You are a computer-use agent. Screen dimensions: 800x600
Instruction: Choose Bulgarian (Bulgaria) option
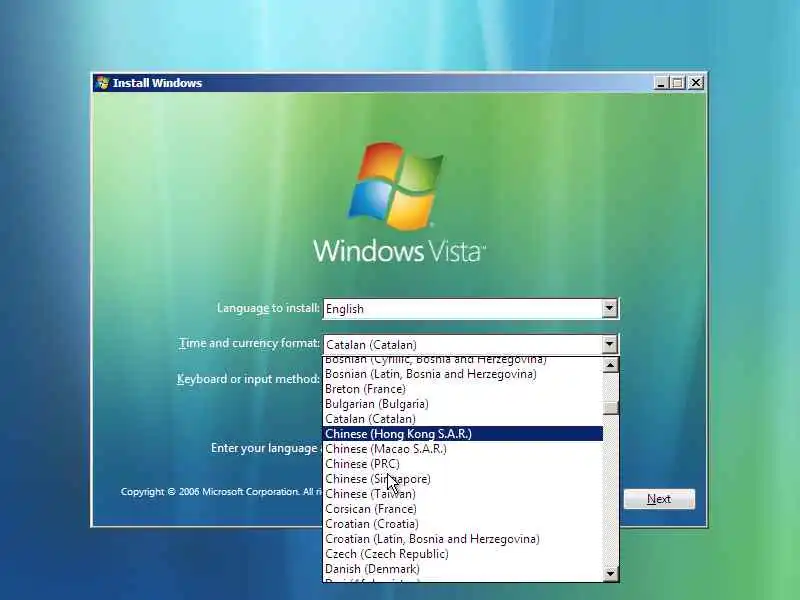point(463,404)
